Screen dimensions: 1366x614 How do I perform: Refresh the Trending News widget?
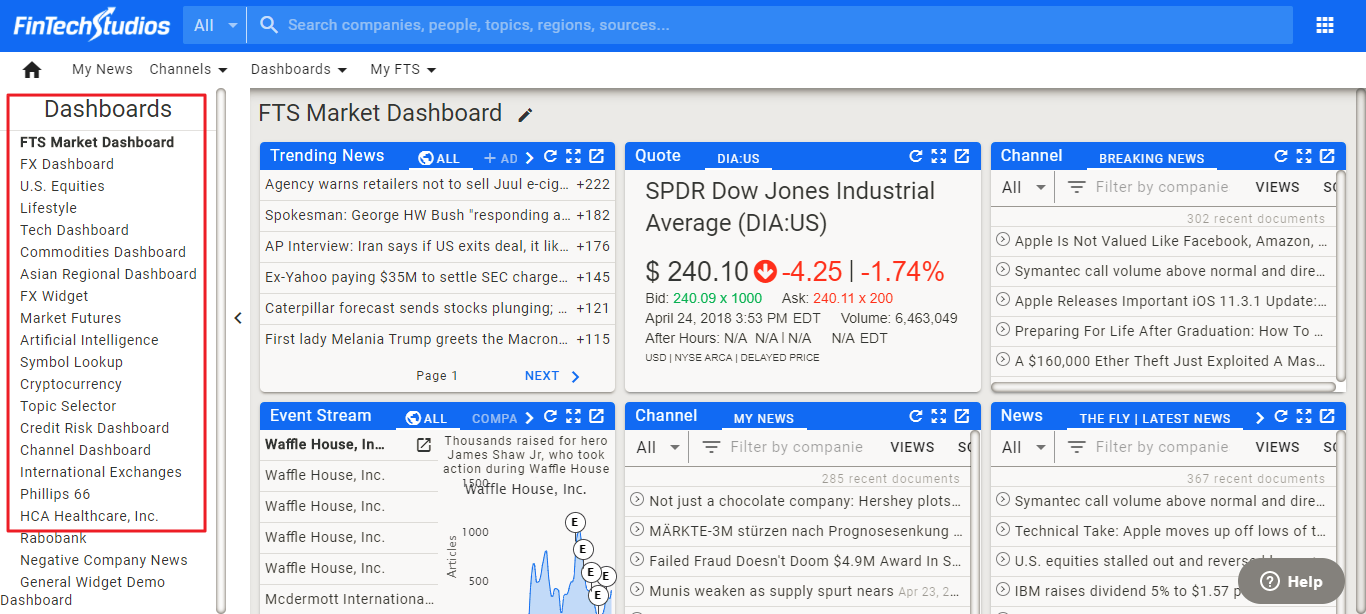pos(550,157)
